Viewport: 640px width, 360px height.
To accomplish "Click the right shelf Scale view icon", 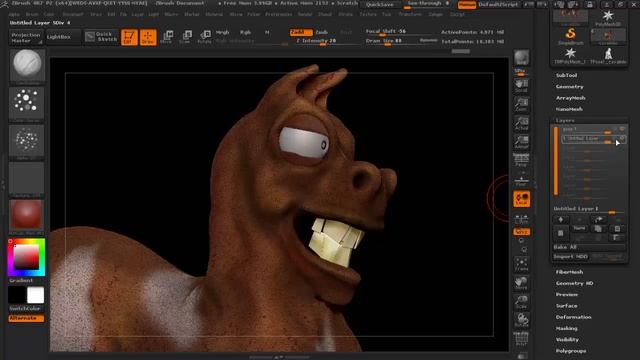I will pos(521,302).
